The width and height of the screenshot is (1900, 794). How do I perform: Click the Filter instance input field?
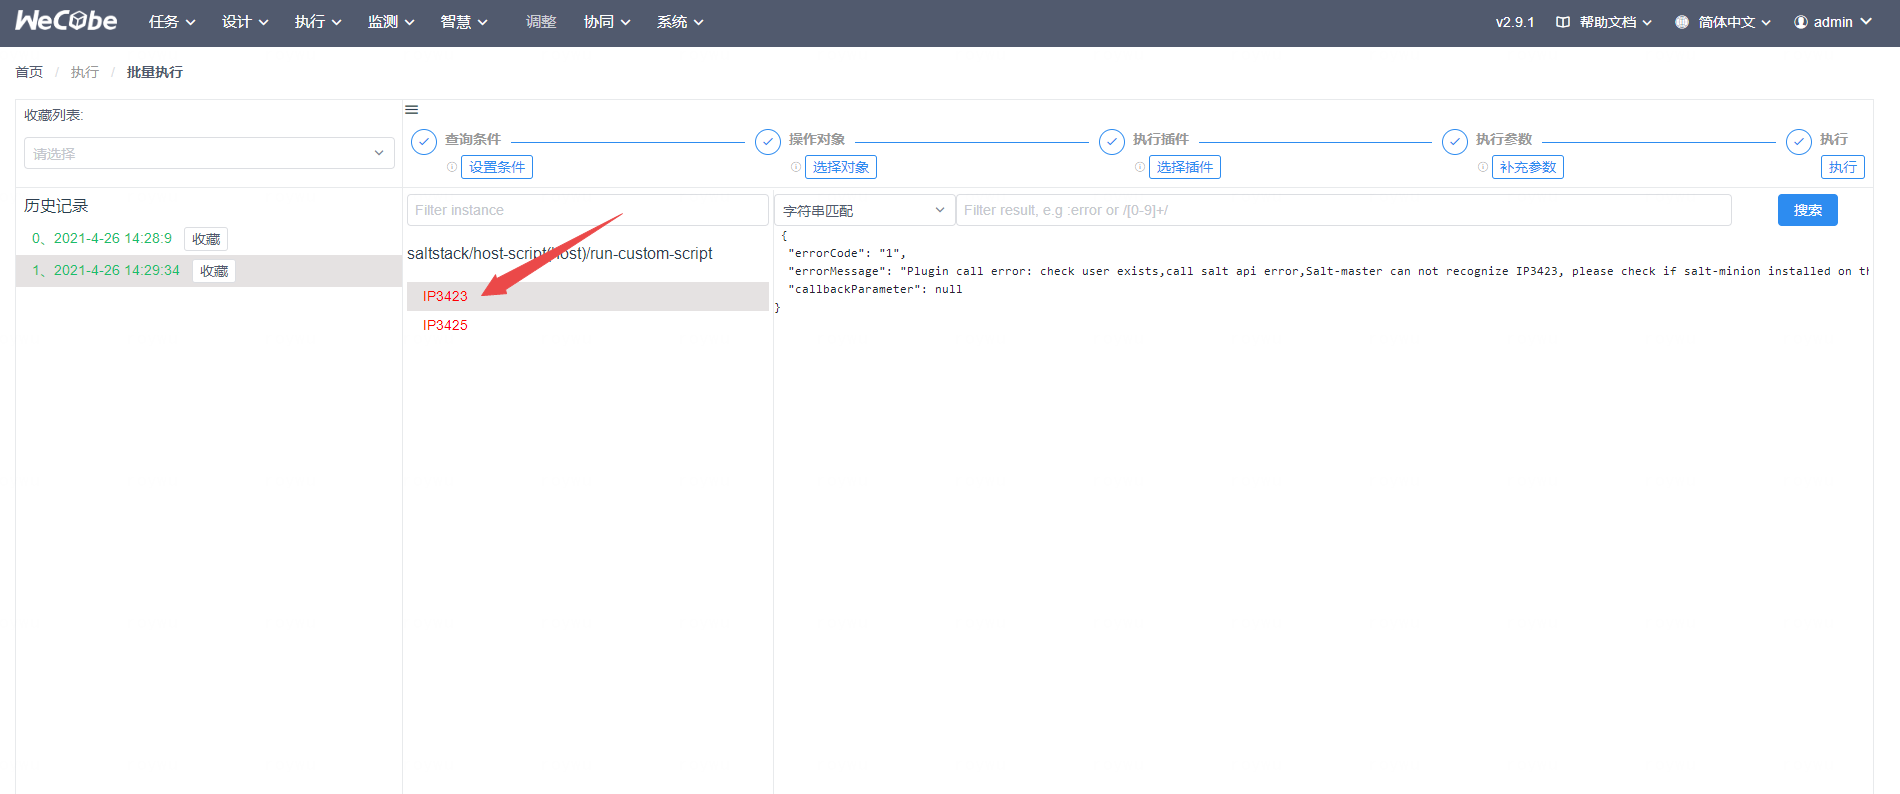click(587, 210)
